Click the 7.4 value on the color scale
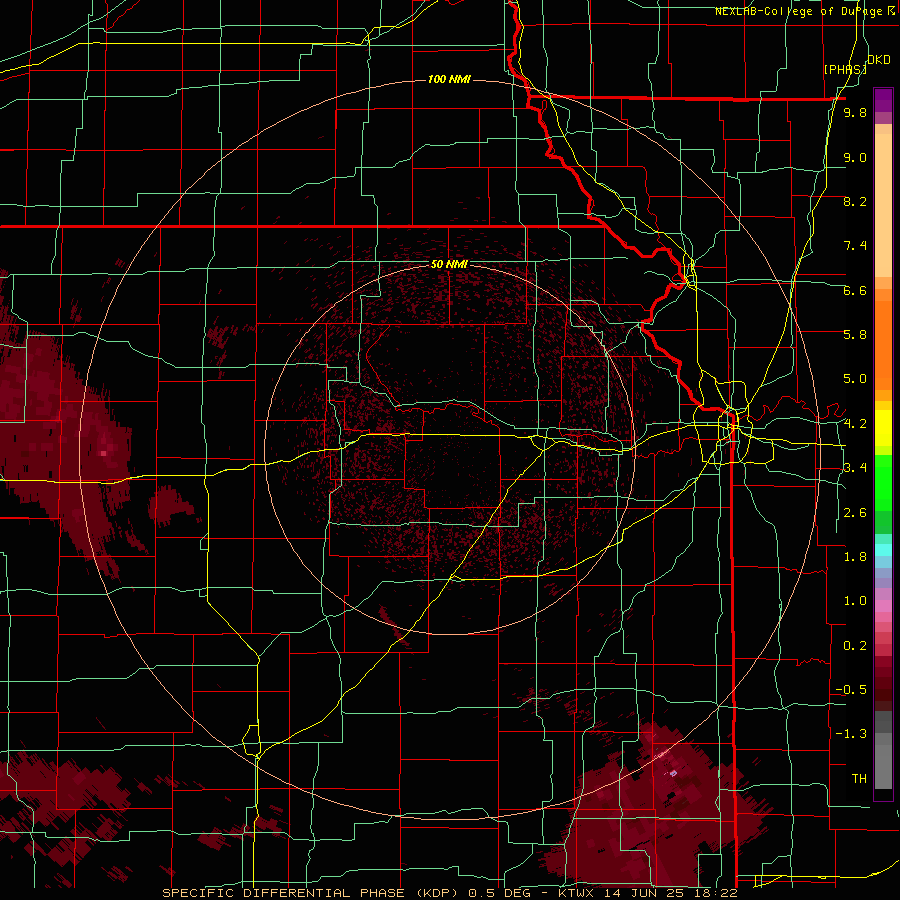The width and height of the screenshot is (900, 900). pos(855,246)
